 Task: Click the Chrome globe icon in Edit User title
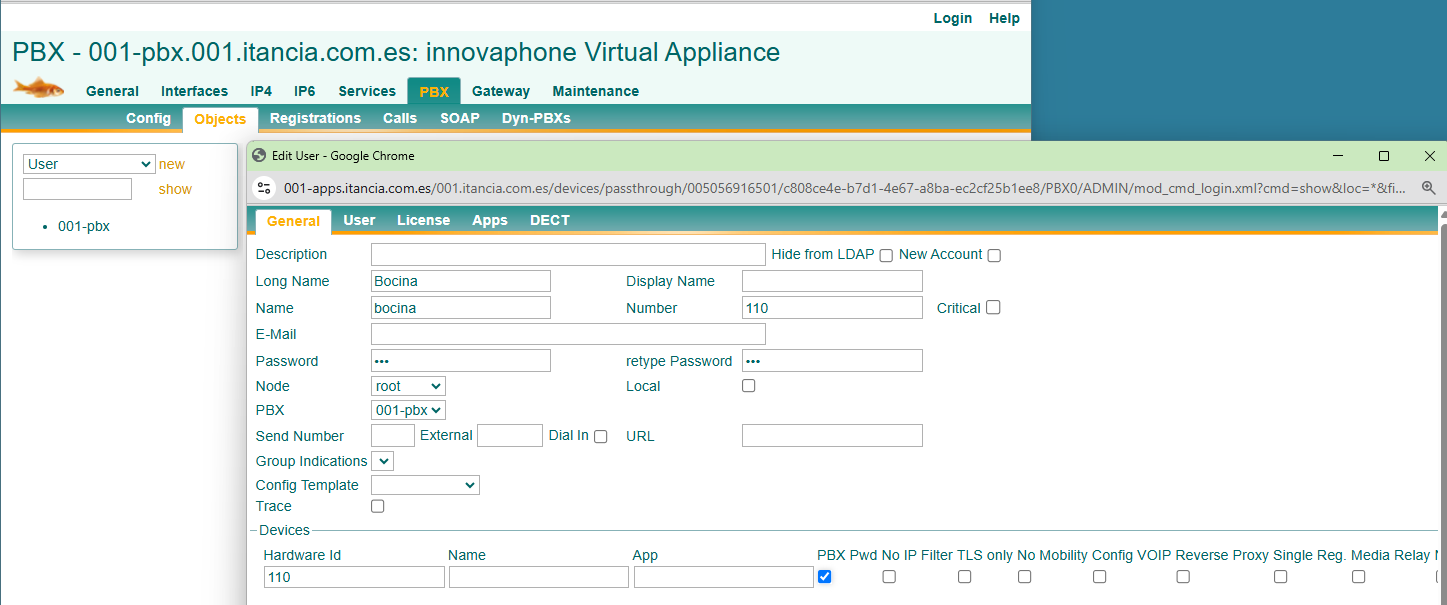tap(259, 156)
